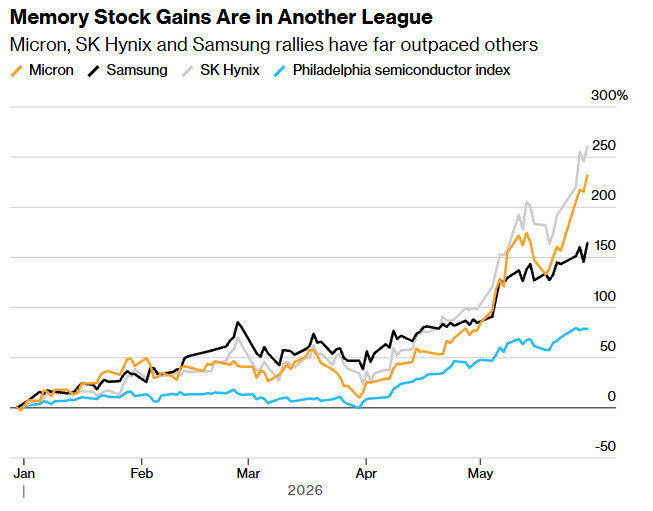Click the 300% y-axis label
Viewport: 653px width, 511px height.
pyautogui.click(x=609, y=95)
